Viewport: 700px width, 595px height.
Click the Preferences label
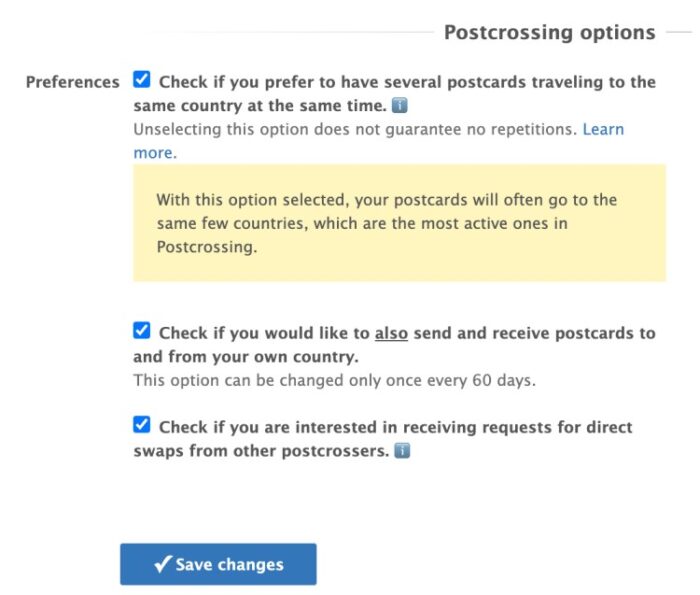[73, 82]
